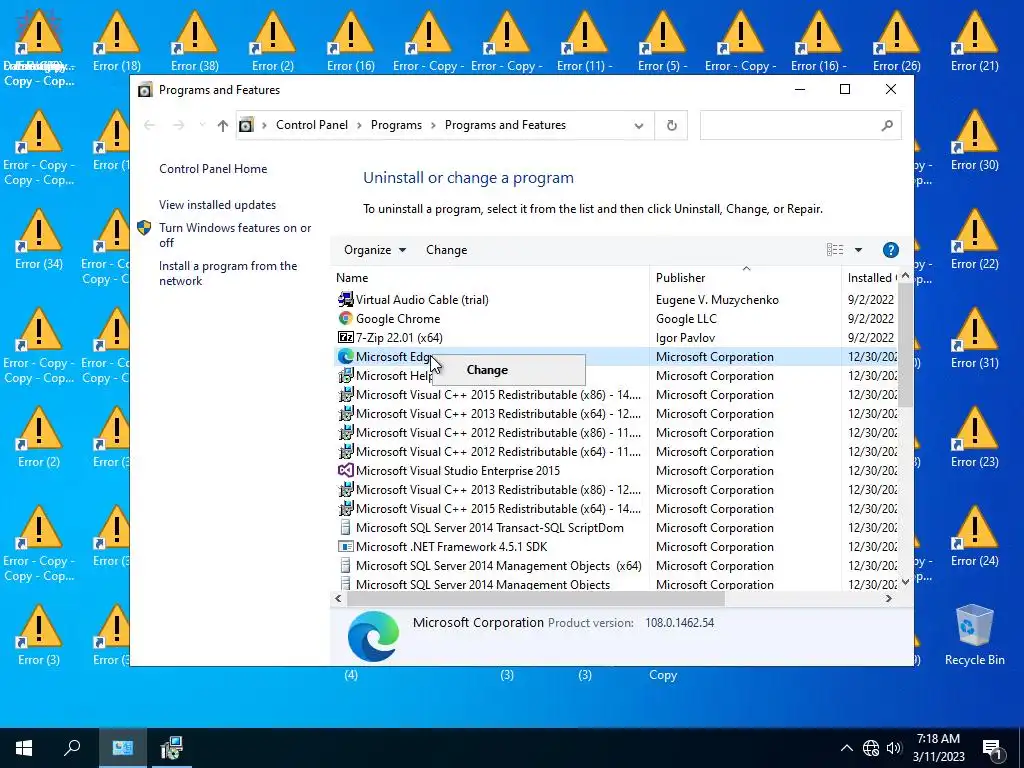Select the Error (34) desktop shortcut
Viewport: 1024px width, 768px height.
pos(39,240)
